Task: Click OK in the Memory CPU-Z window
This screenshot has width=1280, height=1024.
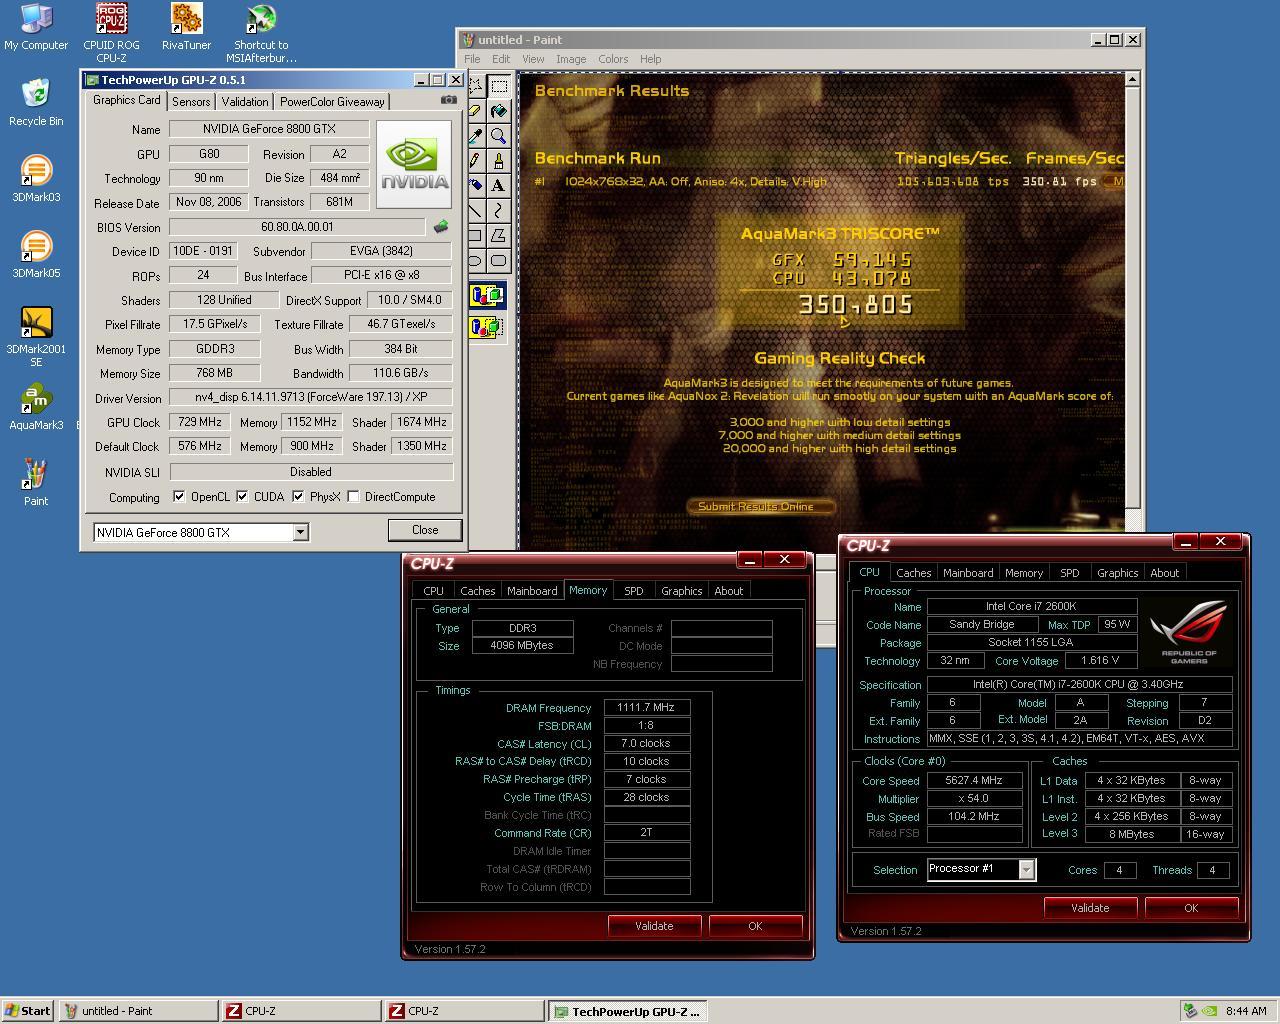Action: coord(755,926)
